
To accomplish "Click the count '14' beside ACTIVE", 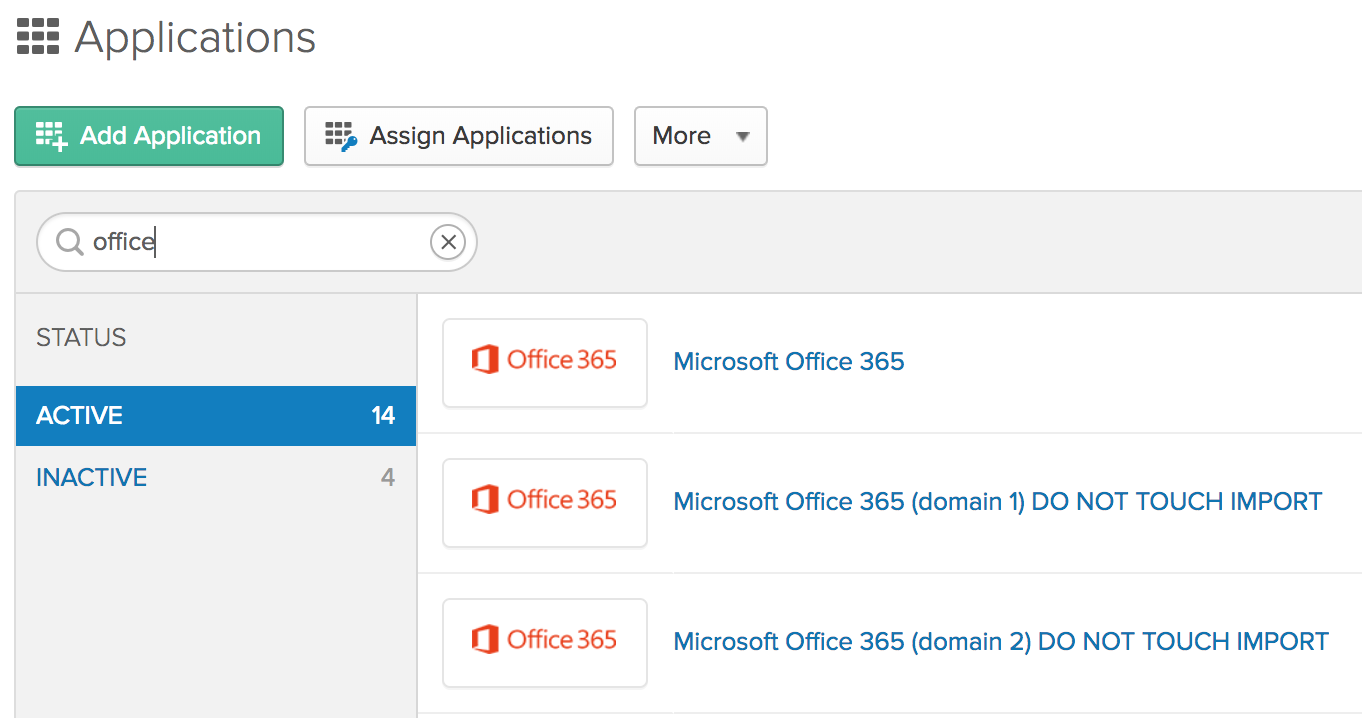I will (x=384, y=416).
